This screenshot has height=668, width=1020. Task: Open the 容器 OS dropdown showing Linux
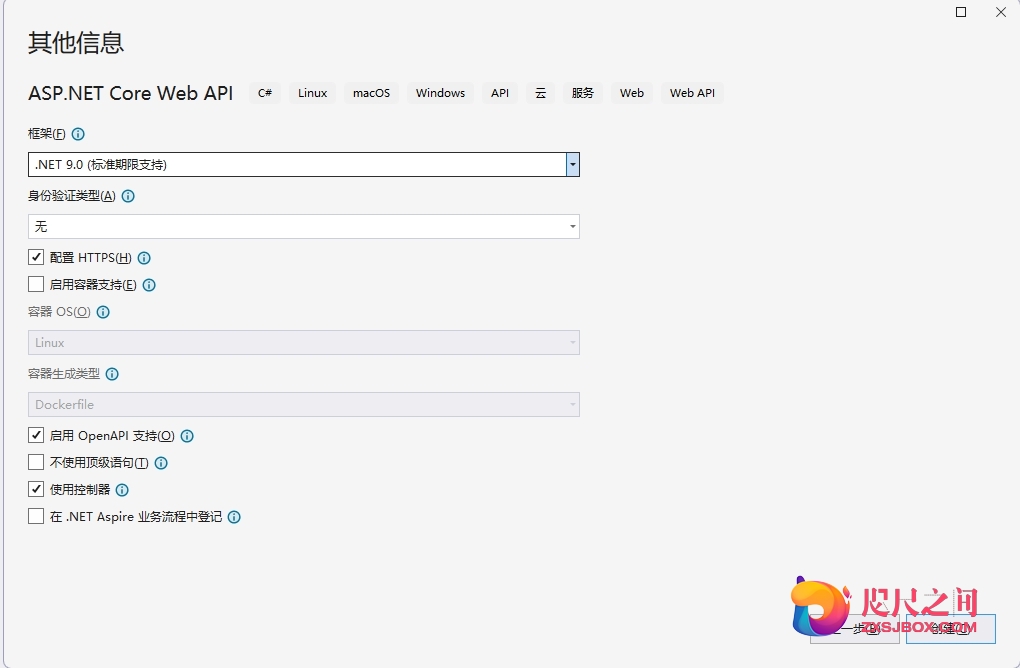coord(304,343)
